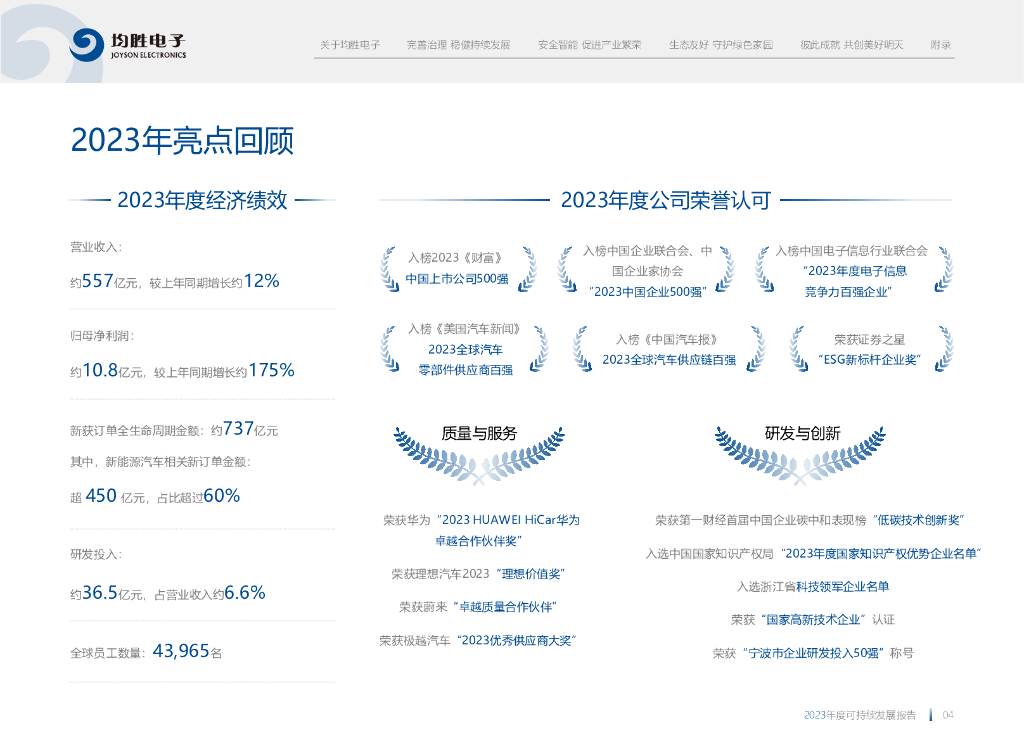Click 其中，新能源汽车相关新订单金额 label

pyautogui.click(x=160, y=462)
